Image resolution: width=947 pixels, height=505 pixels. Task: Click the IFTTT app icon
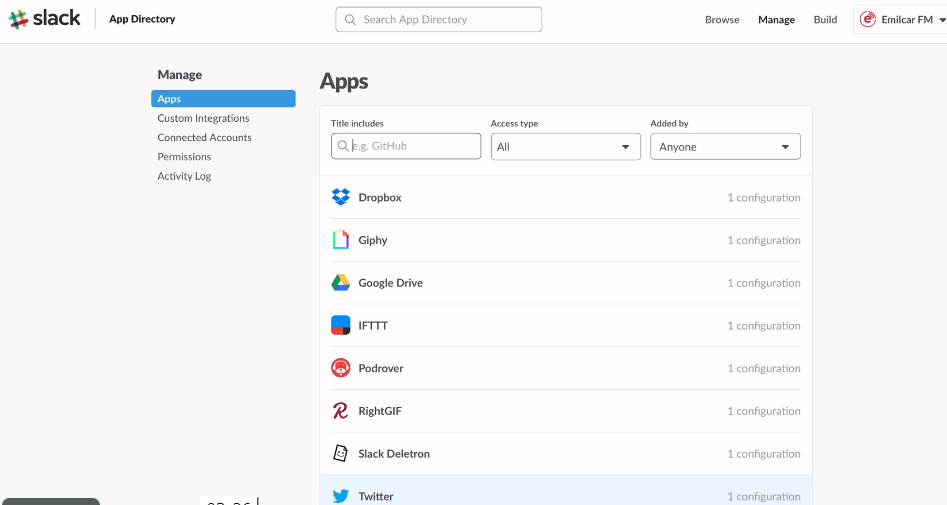[x=340, y=326]
